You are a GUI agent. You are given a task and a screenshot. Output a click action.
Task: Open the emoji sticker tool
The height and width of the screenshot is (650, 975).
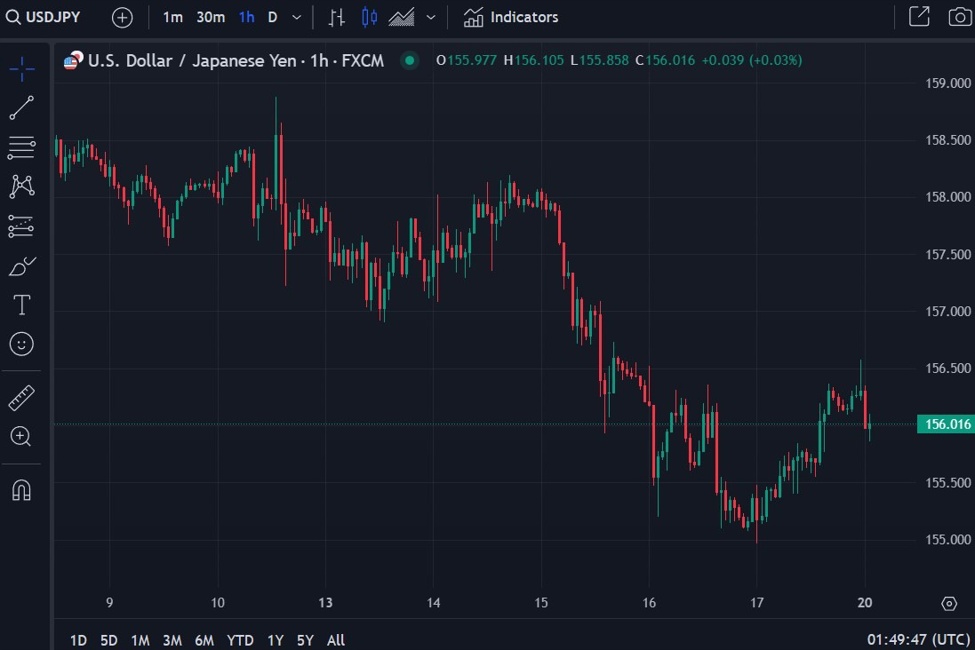pyautogui.click(x=21, y=344)
